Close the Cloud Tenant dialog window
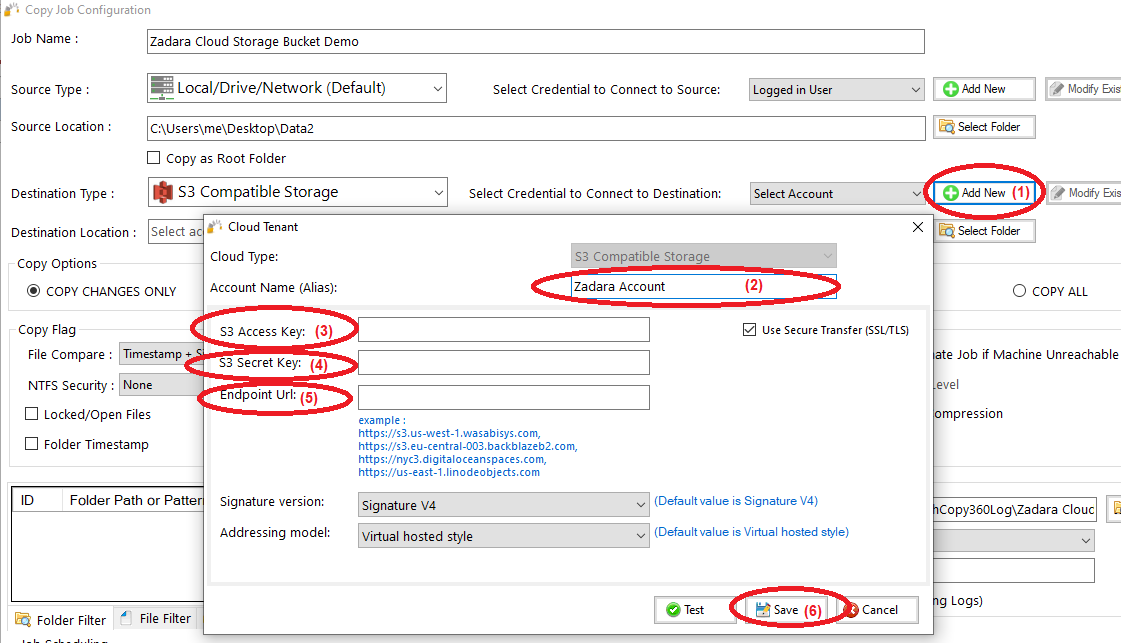Image resolution: width=1121 pixels, height=643 pixels. (918, 227)
